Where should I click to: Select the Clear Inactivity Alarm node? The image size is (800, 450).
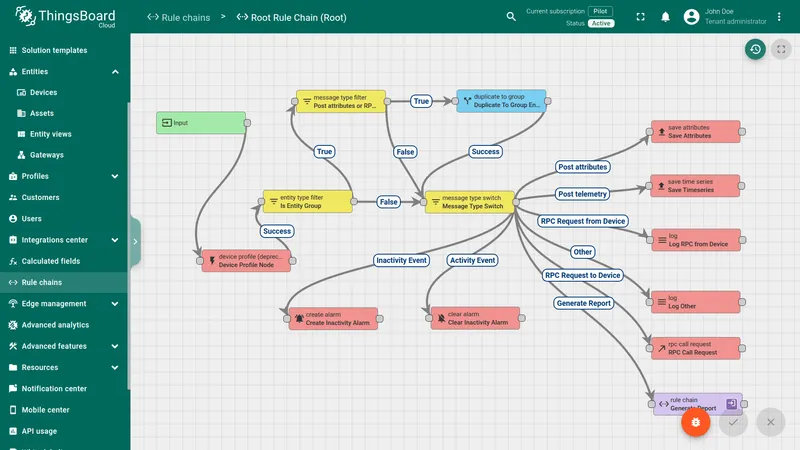[x=475, y=318]
